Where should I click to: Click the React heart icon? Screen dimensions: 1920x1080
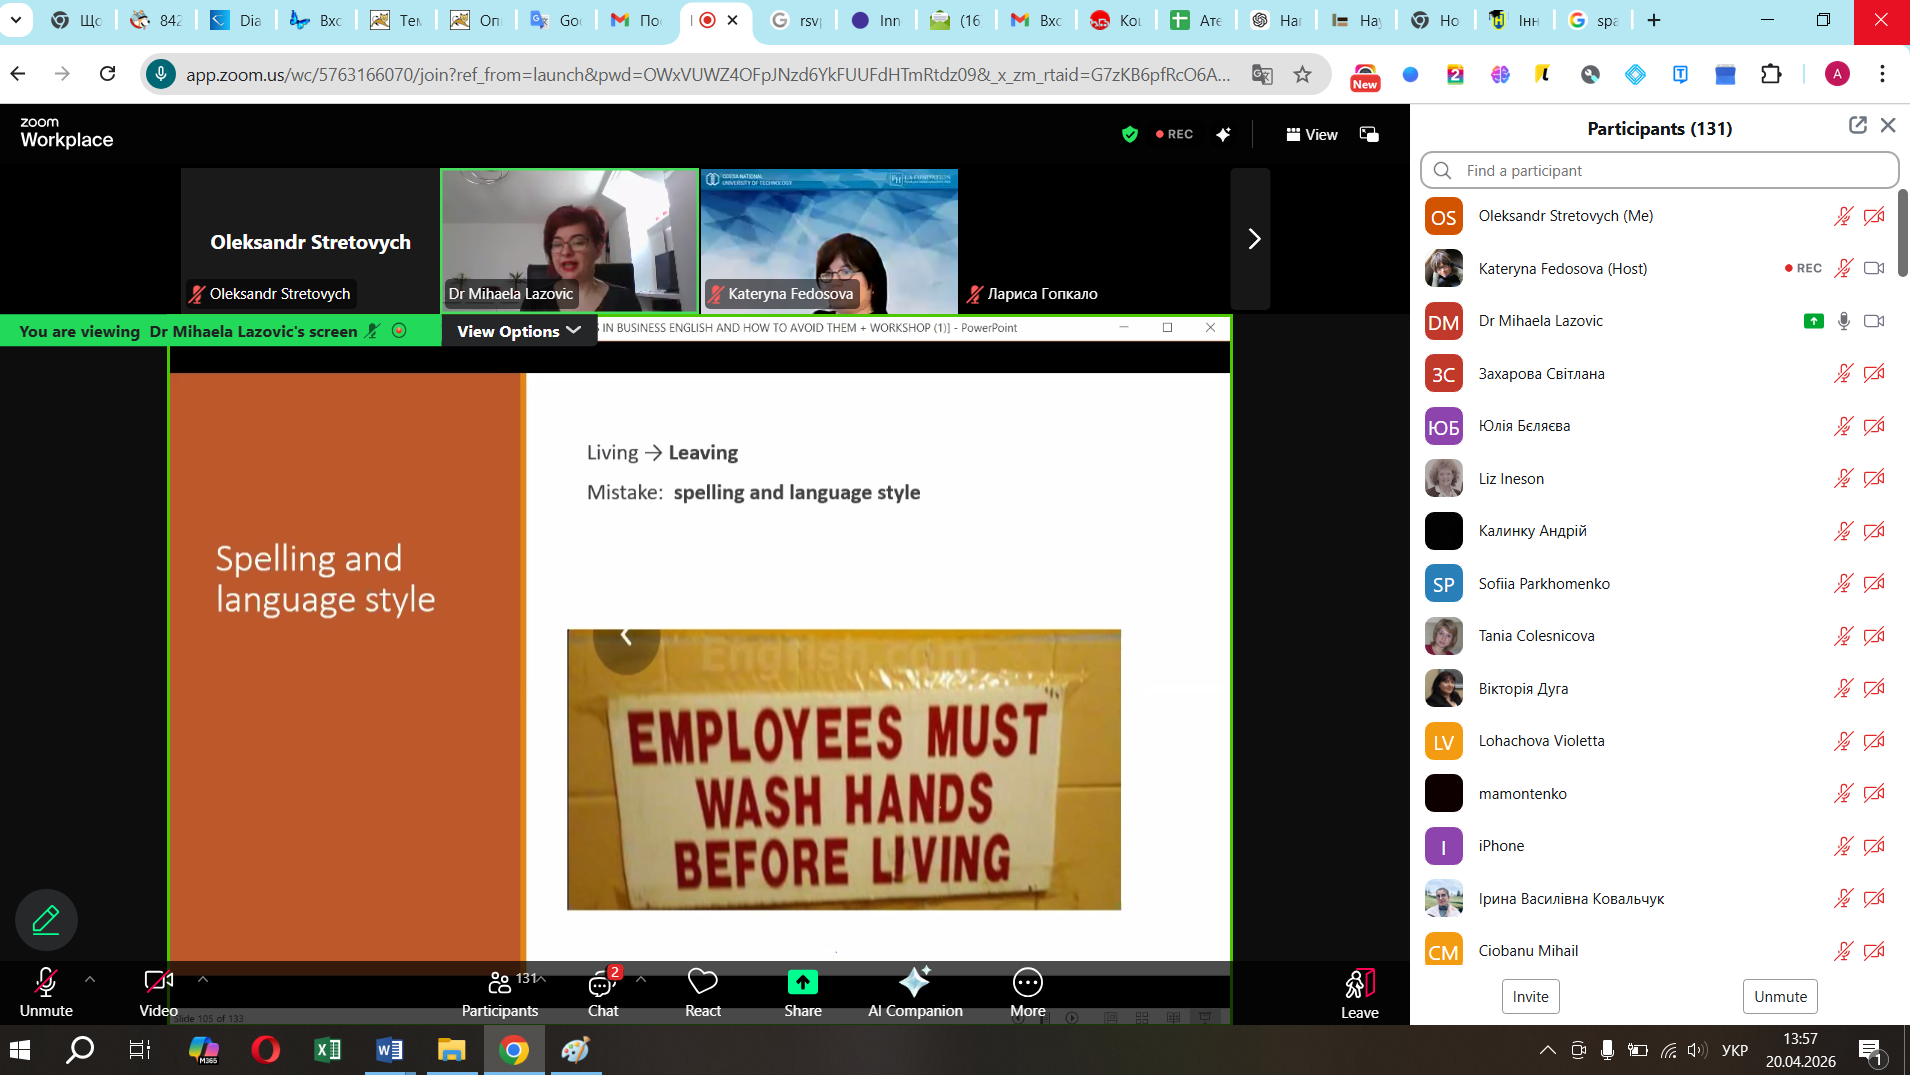(x=702, y=983)
